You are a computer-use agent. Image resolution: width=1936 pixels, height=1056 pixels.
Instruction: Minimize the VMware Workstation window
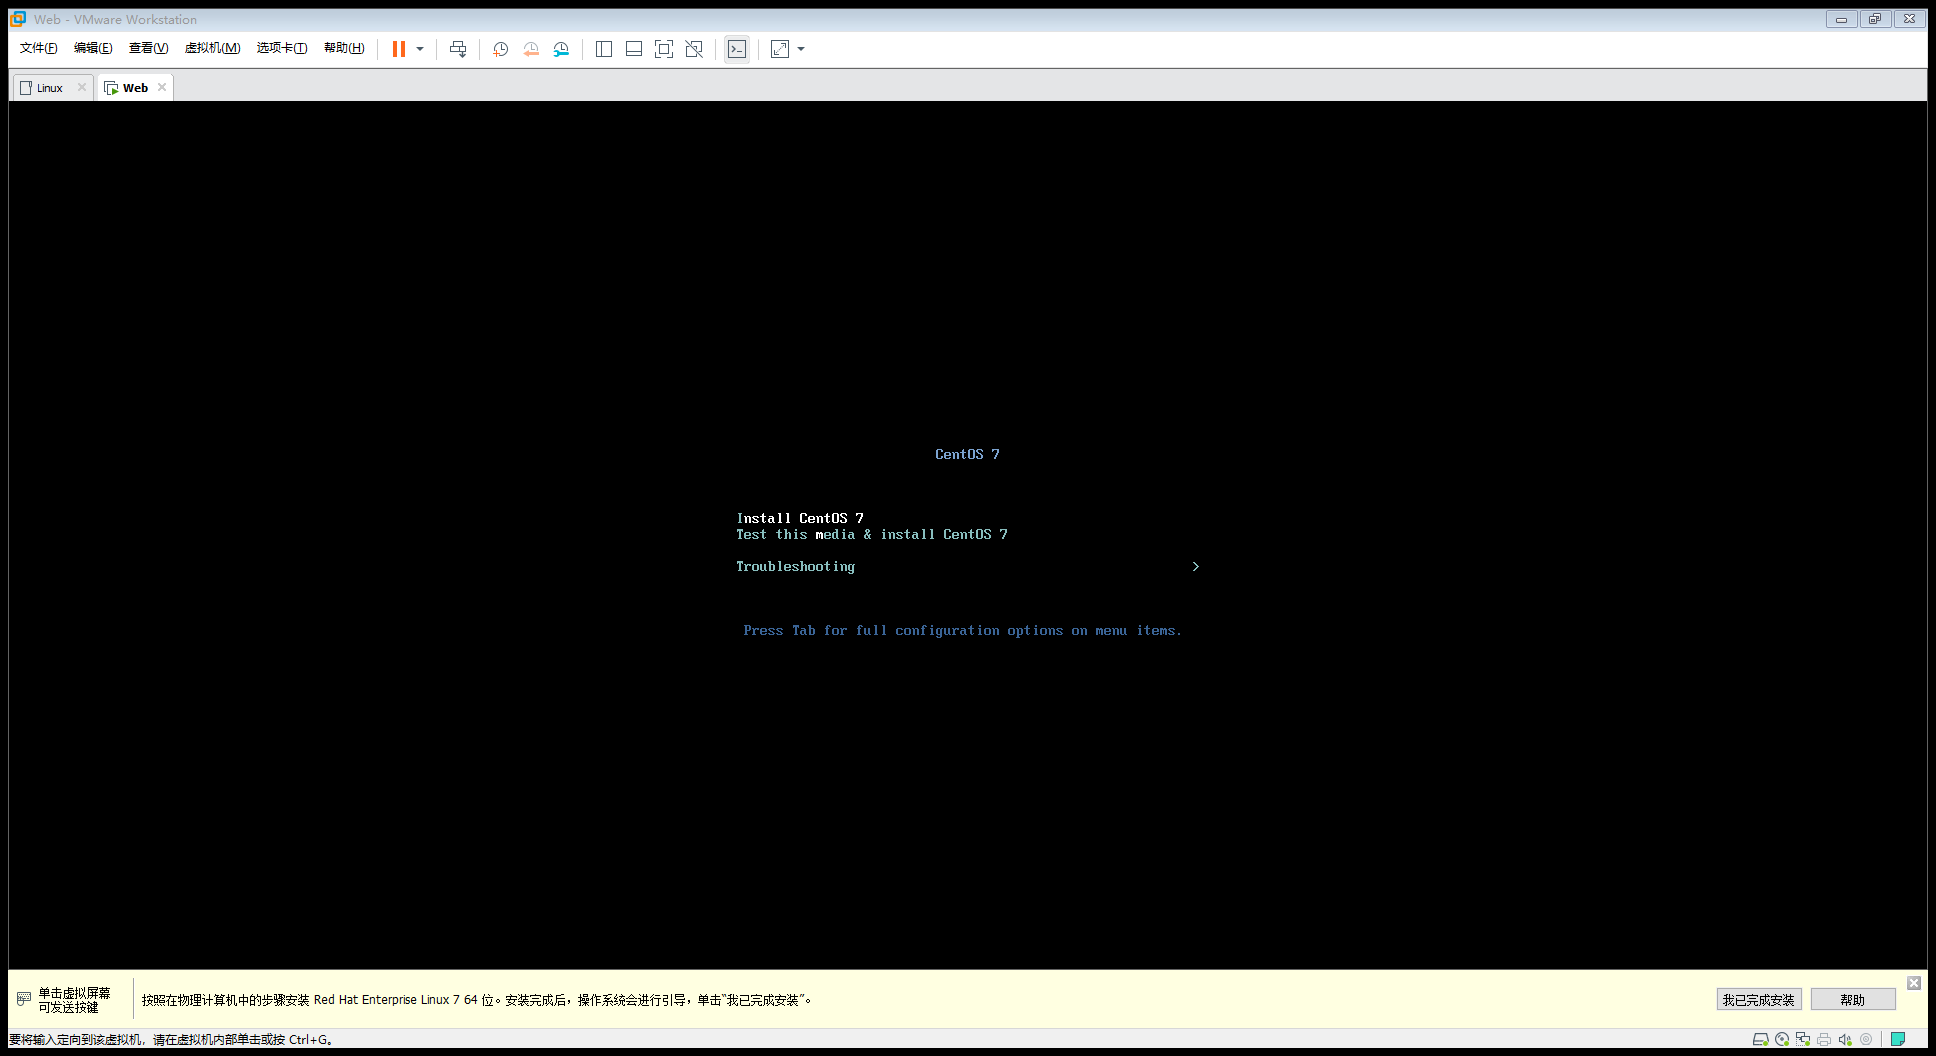pyautogui.click(x=1841, y=19)
